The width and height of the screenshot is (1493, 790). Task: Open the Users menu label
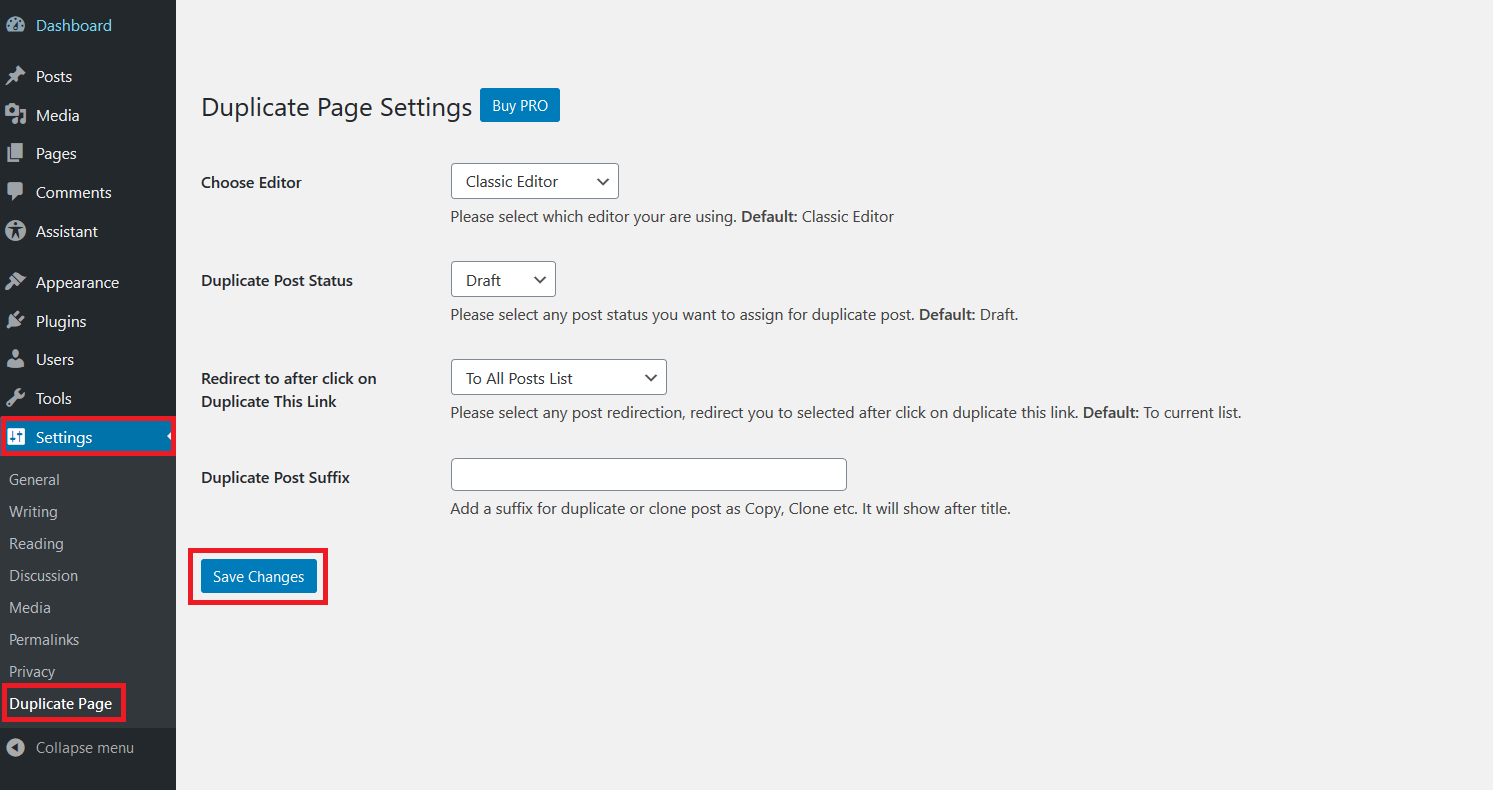point(55,359)
